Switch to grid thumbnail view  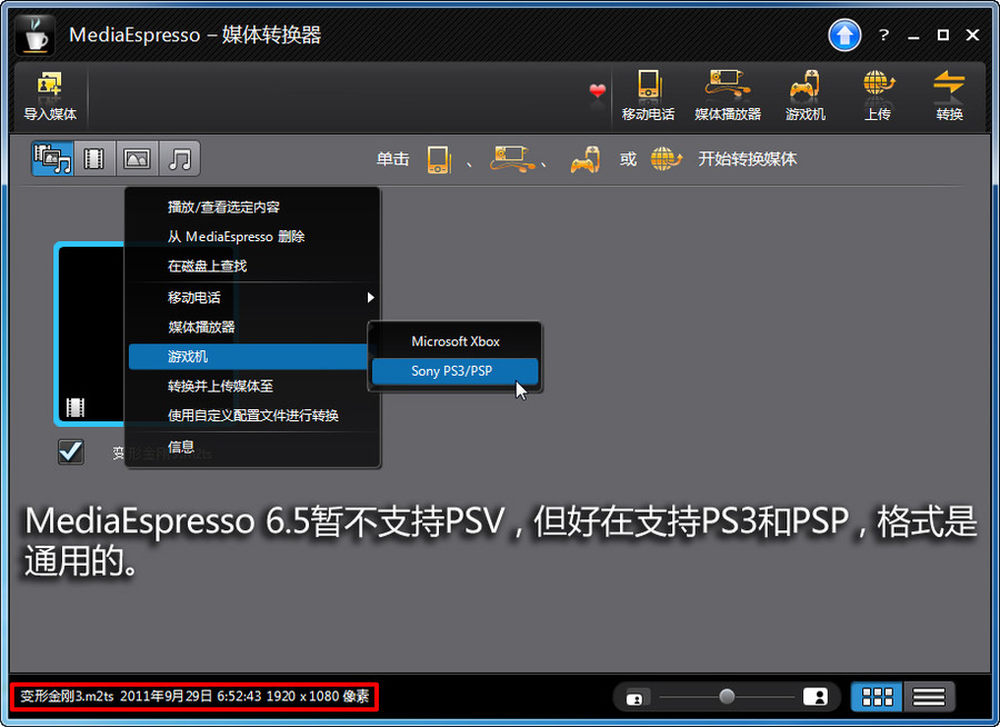(x=877, y=696)
